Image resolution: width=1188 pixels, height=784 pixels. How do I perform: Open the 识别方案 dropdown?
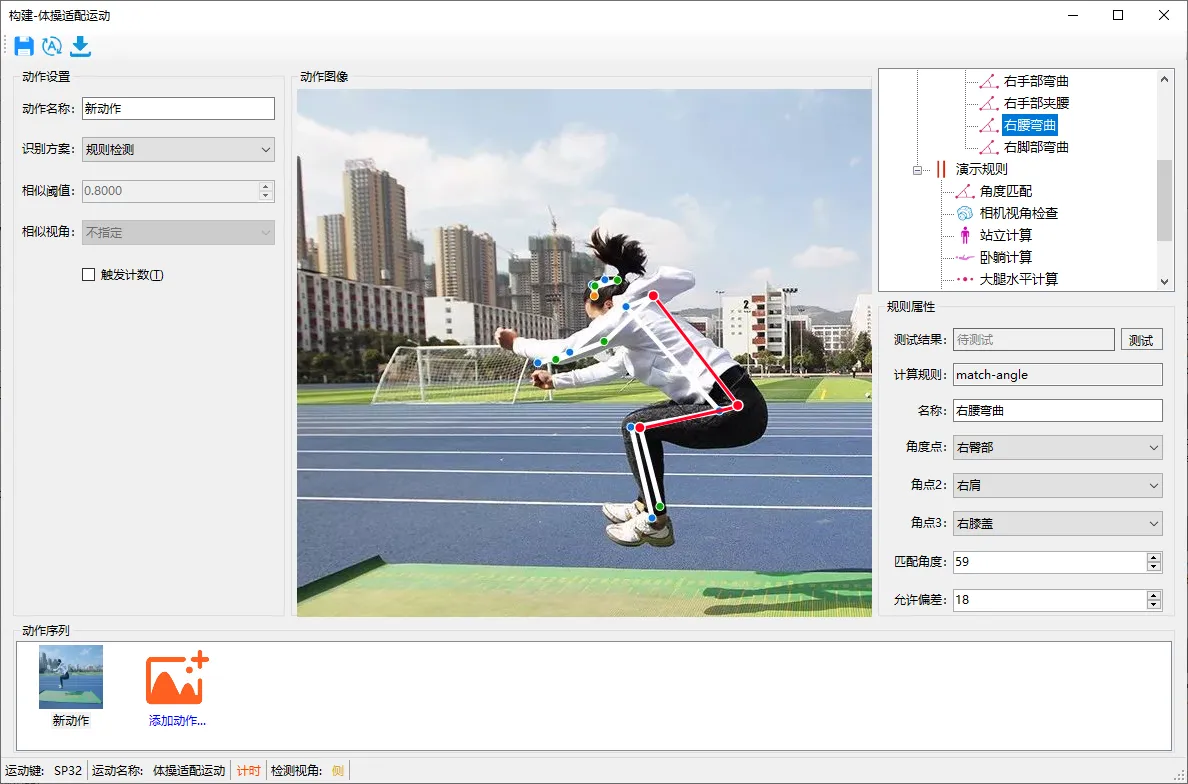178,150
